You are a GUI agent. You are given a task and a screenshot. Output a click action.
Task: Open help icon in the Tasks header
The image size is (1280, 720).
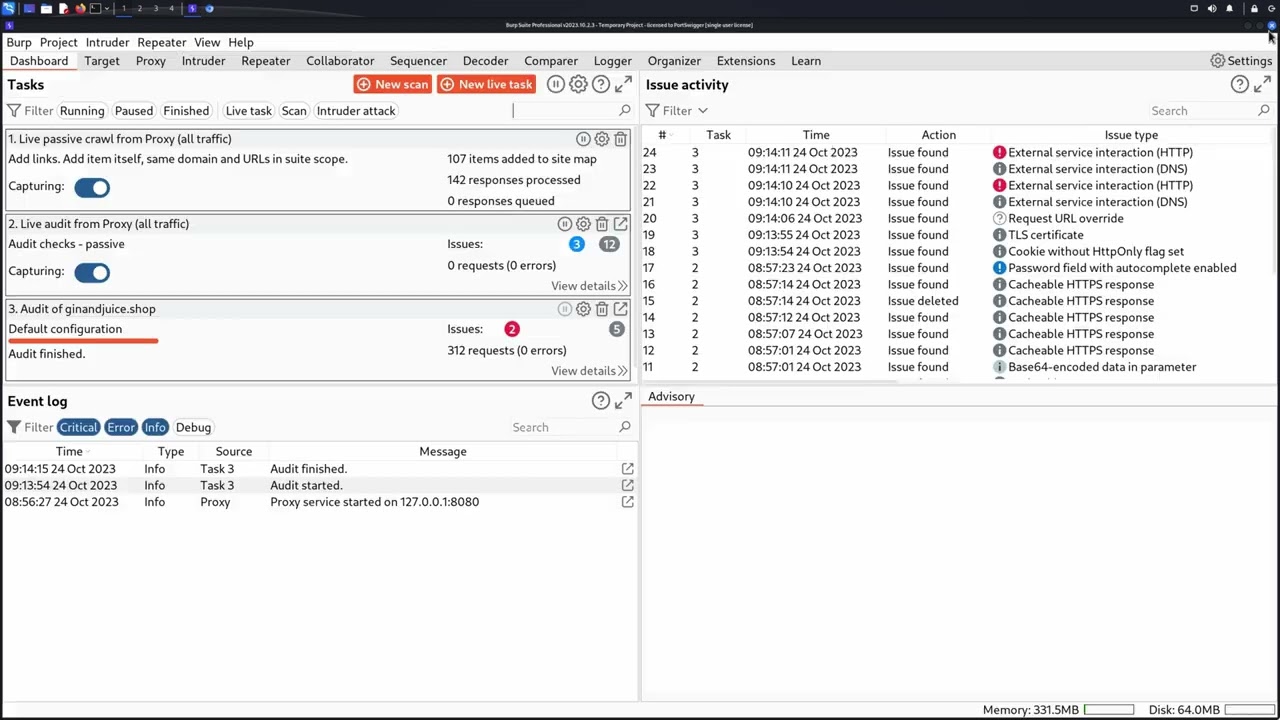coord(601,85)
